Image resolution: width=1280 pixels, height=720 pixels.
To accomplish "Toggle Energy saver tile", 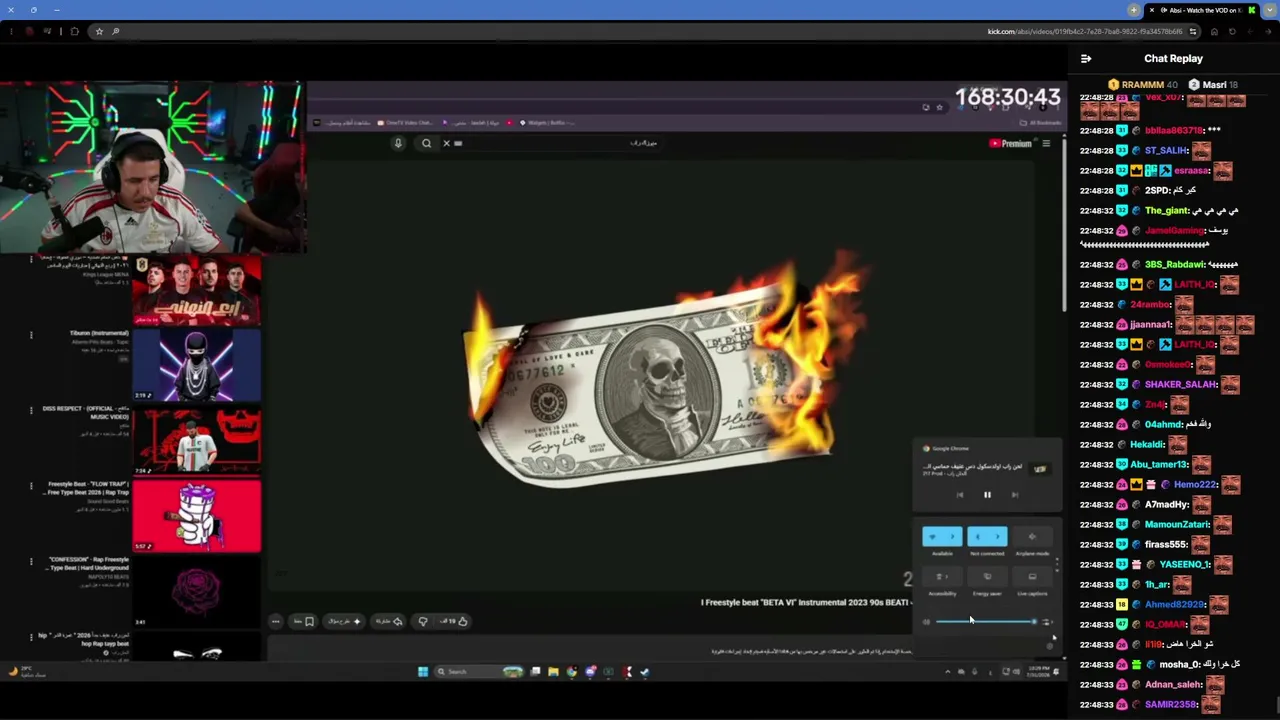I will click(987, 577).
